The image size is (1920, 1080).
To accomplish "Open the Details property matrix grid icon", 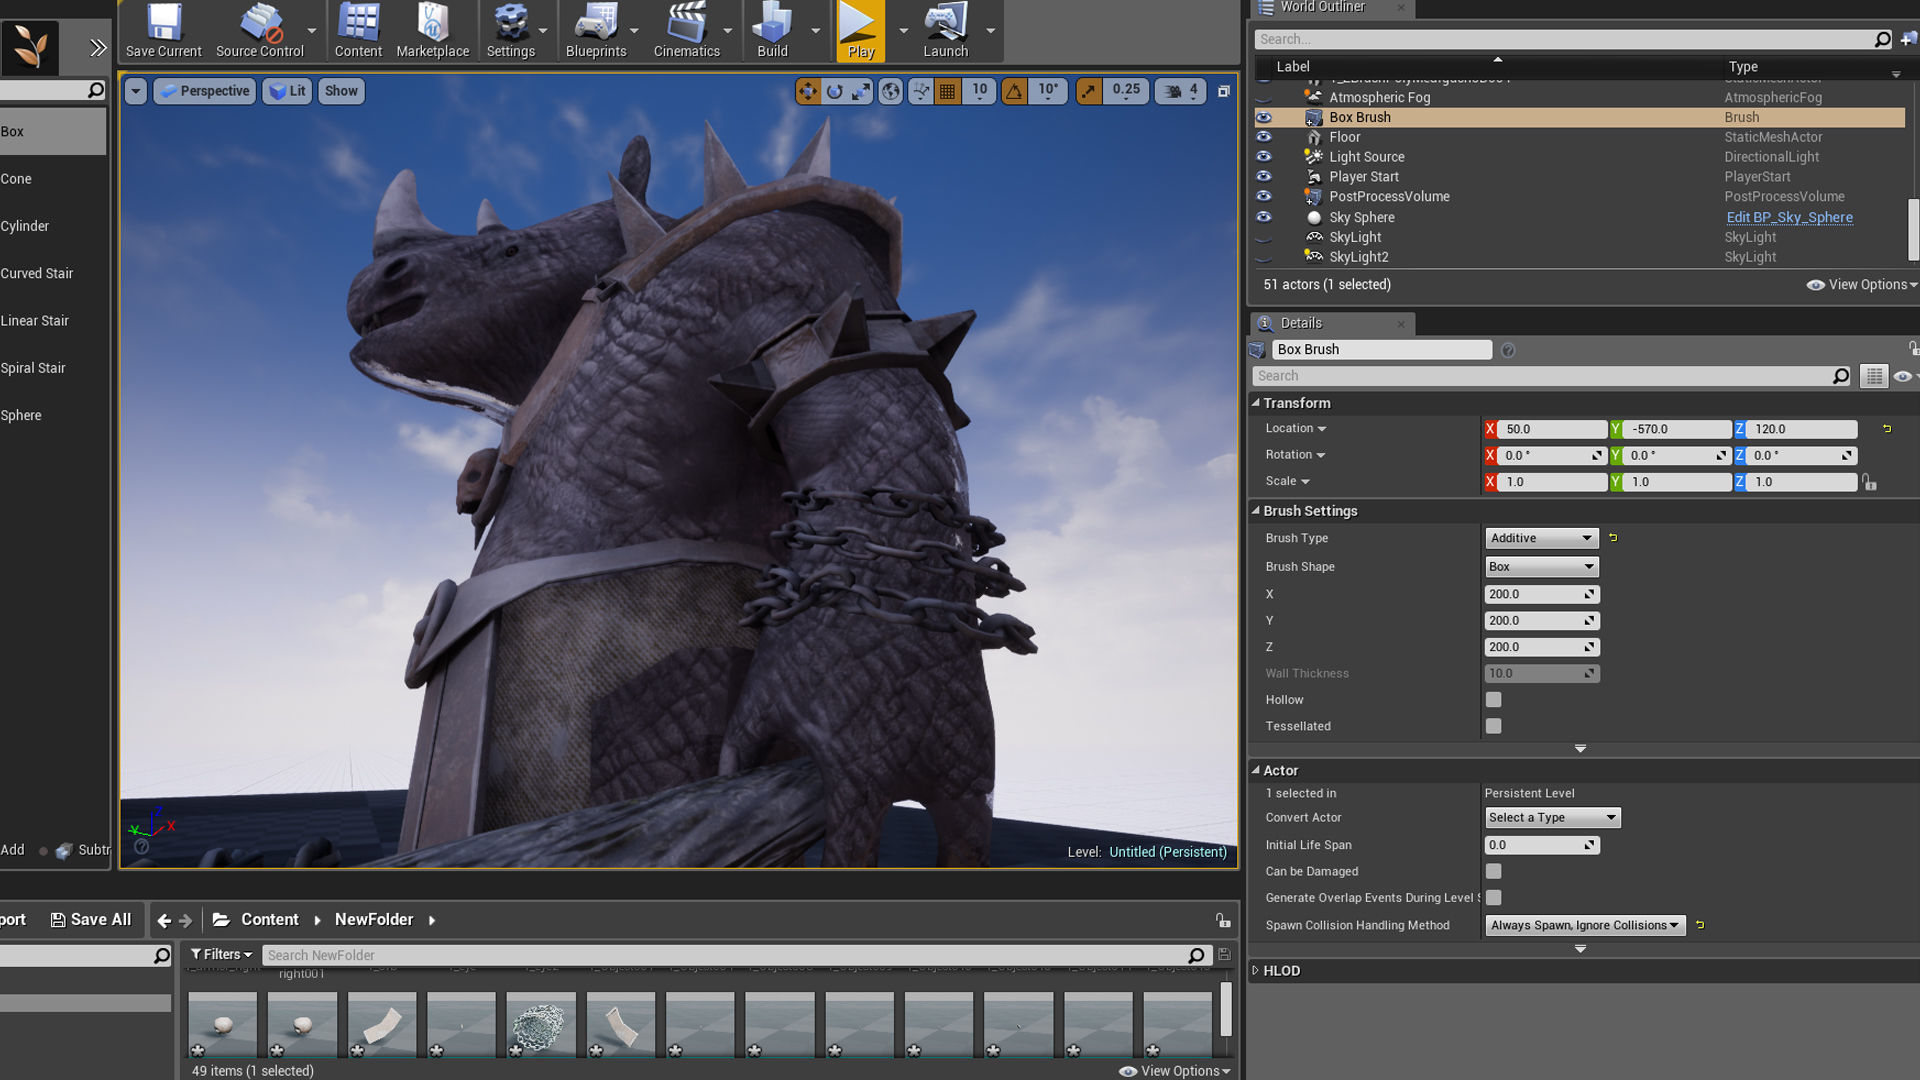I will [x=1873, y=376].
